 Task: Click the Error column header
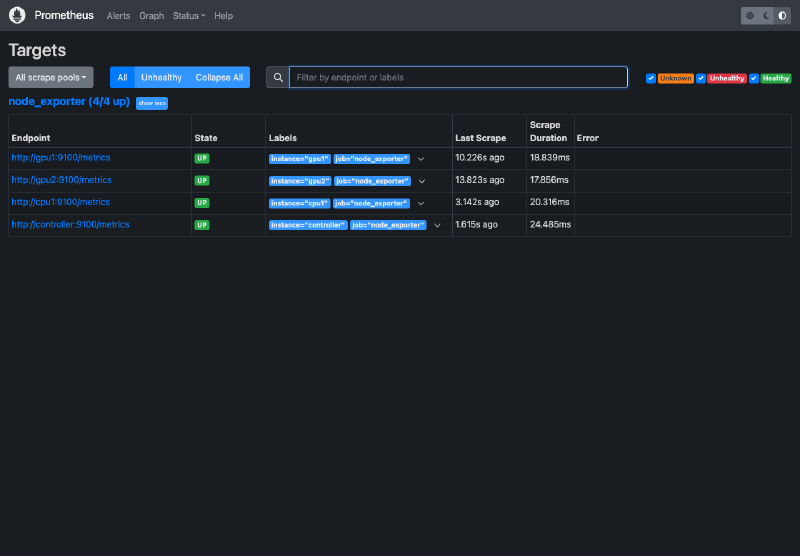[x=588, y=138]
